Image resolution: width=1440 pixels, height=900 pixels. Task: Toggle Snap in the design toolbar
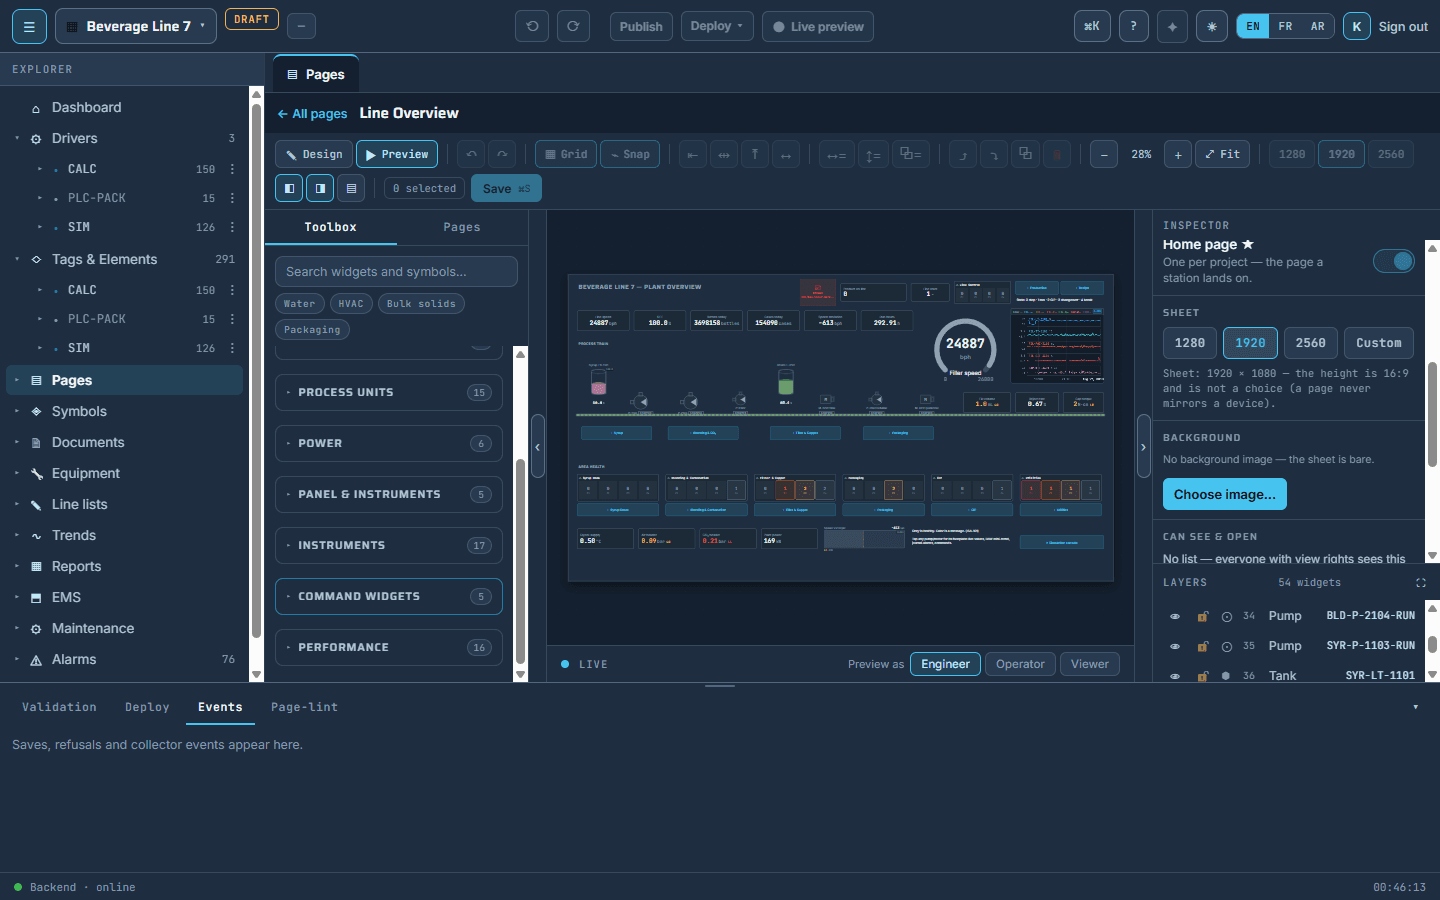click(630, 154)
